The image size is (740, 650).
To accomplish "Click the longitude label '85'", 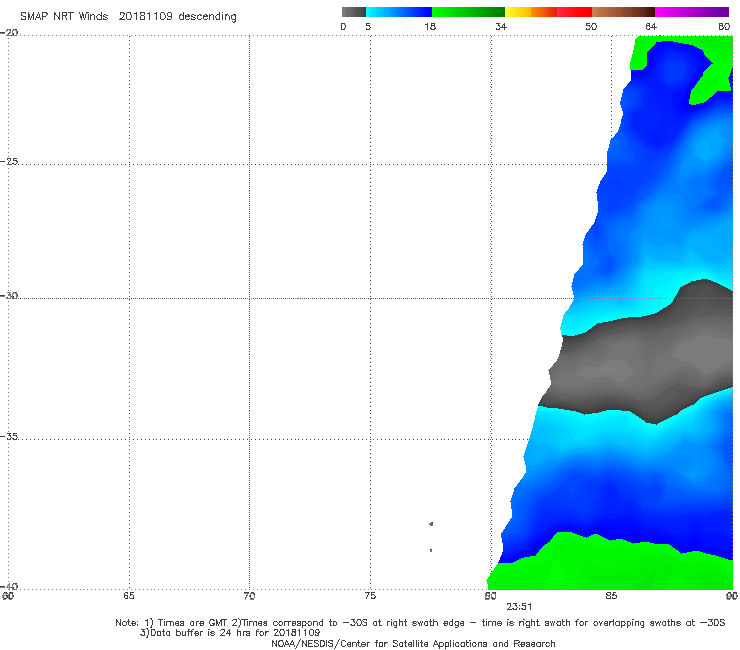I will pyautogui.click(x=611, y=596).
